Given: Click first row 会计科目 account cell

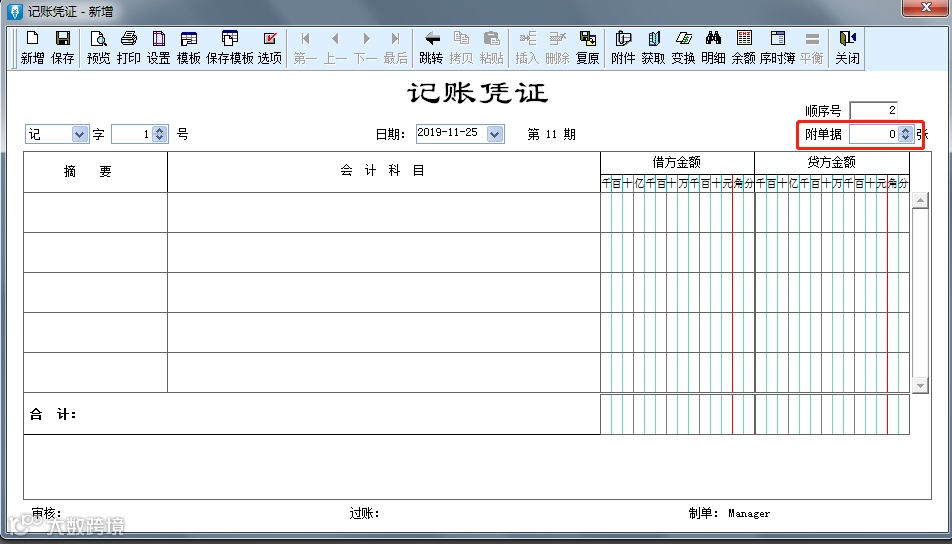Looking at the screenshot, I should [x=384, y=212].
